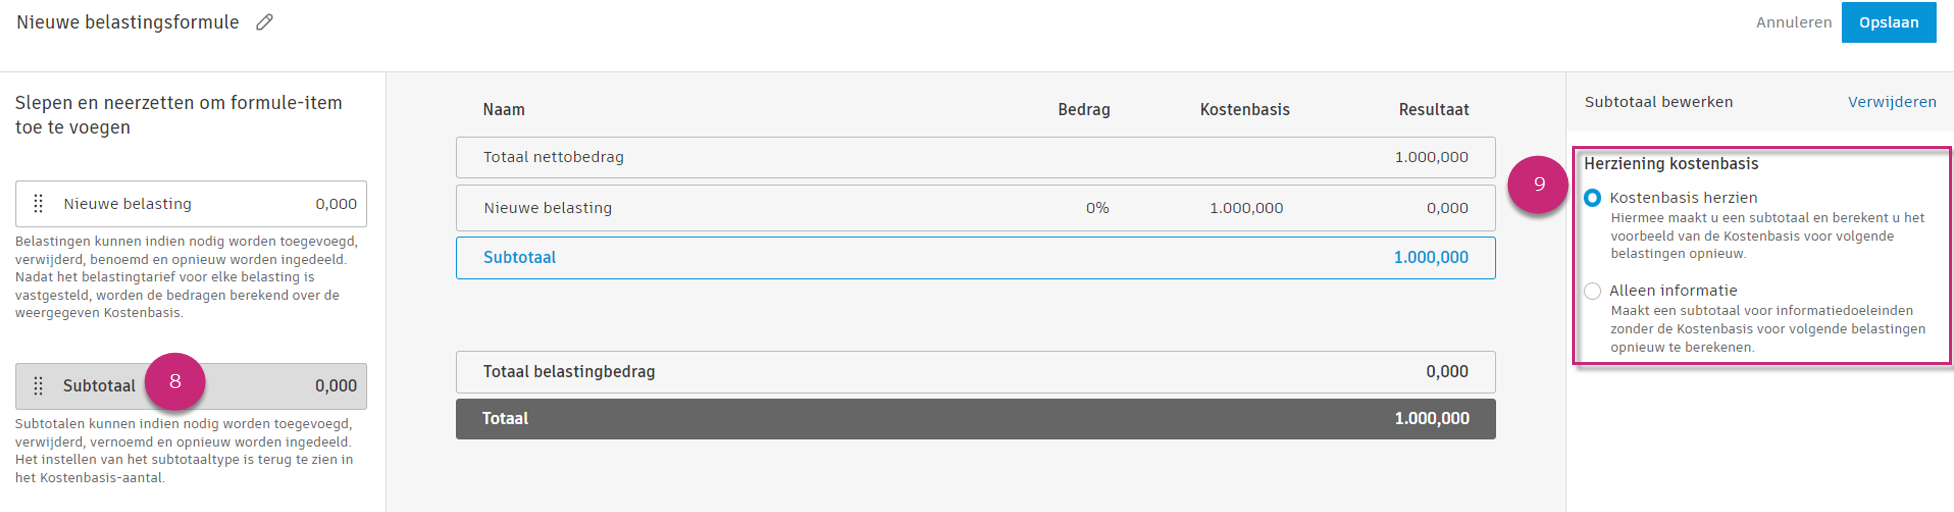The width and height of the screenshot is (1954, 512).
Task: Click the Kostenbasis column header
Action: [x=1244, y=110]
